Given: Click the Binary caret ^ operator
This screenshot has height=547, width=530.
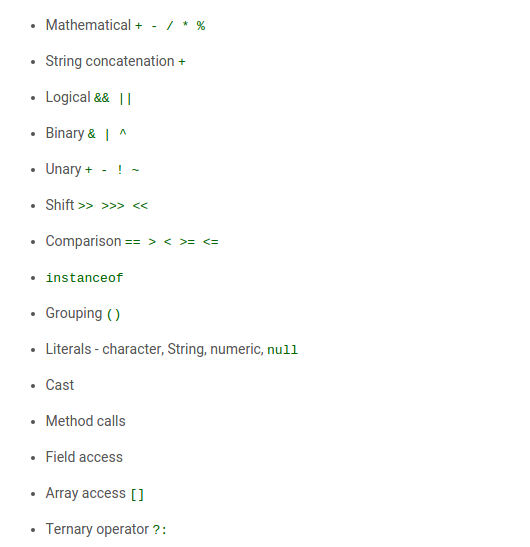Looking at the screenshot, I should click(x=123, y=133).
